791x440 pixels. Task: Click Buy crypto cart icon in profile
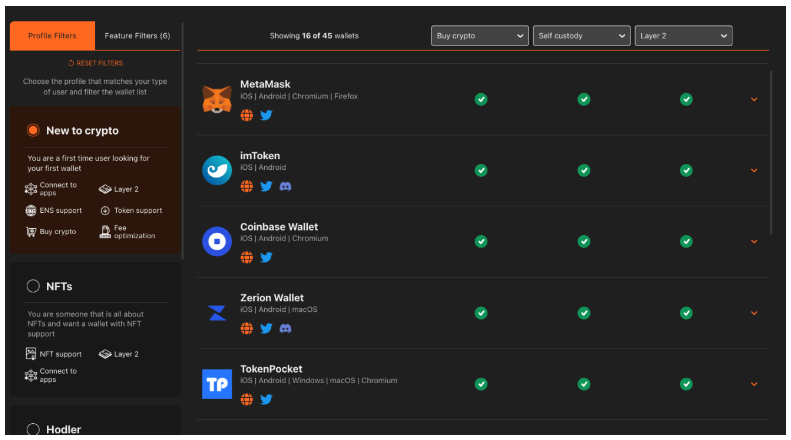click(x=31, y=232)
